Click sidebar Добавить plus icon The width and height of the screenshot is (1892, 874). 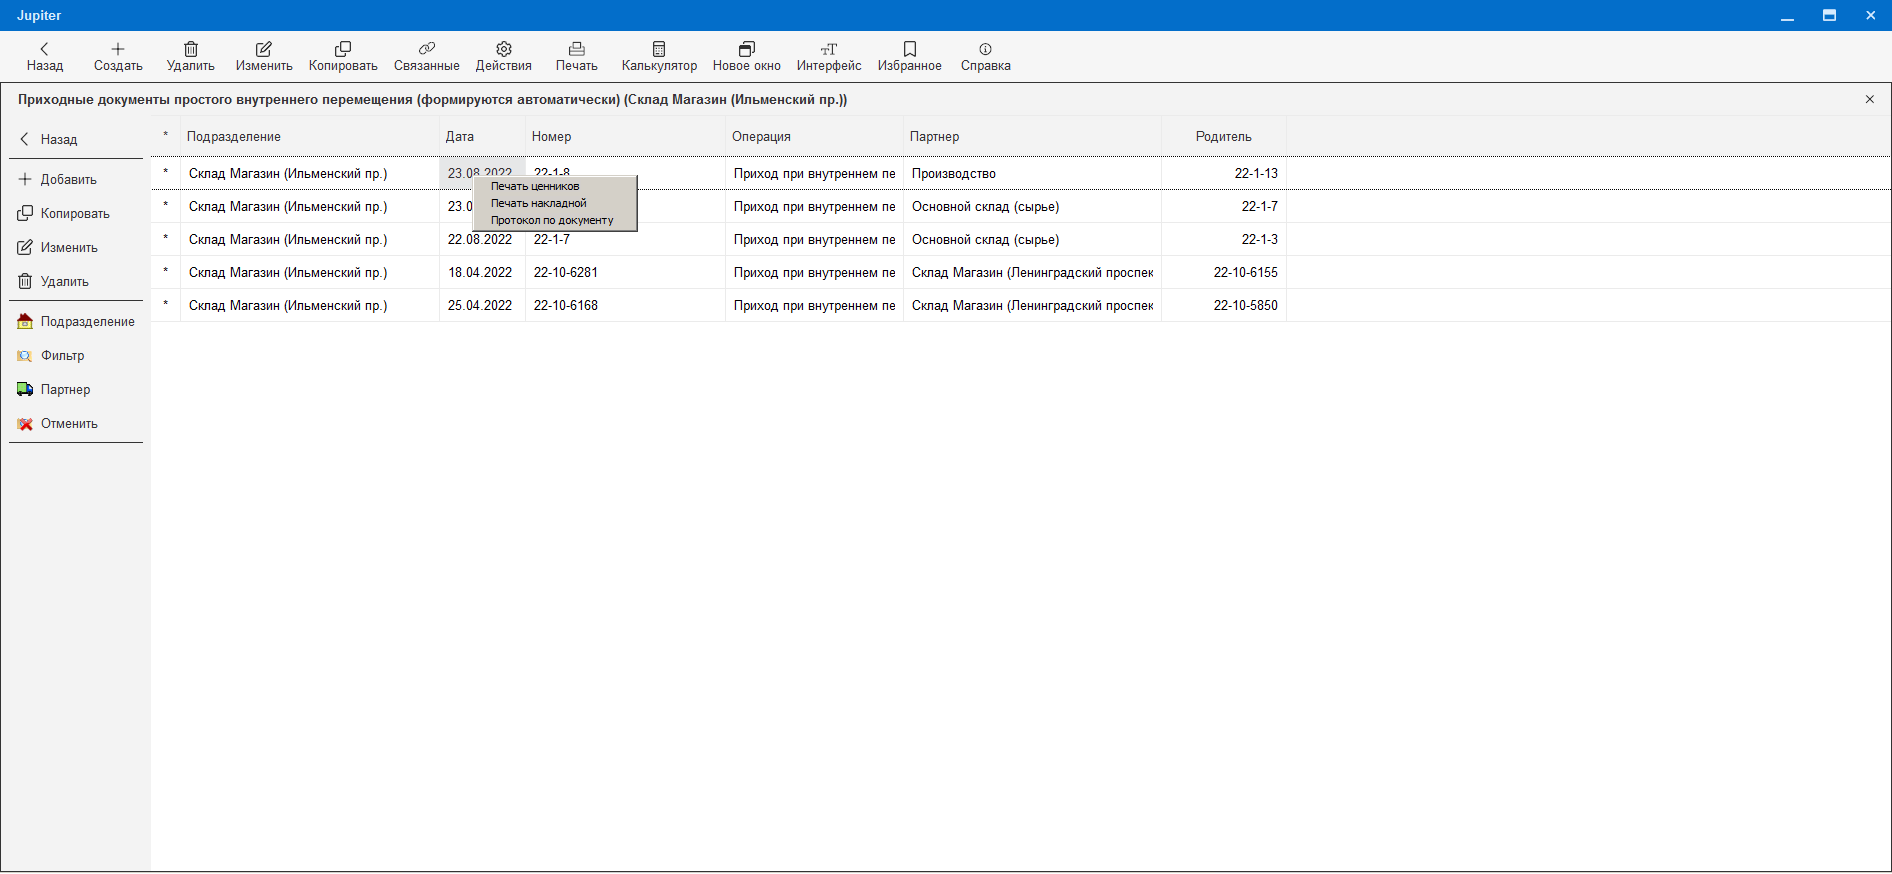coord(25,180)
